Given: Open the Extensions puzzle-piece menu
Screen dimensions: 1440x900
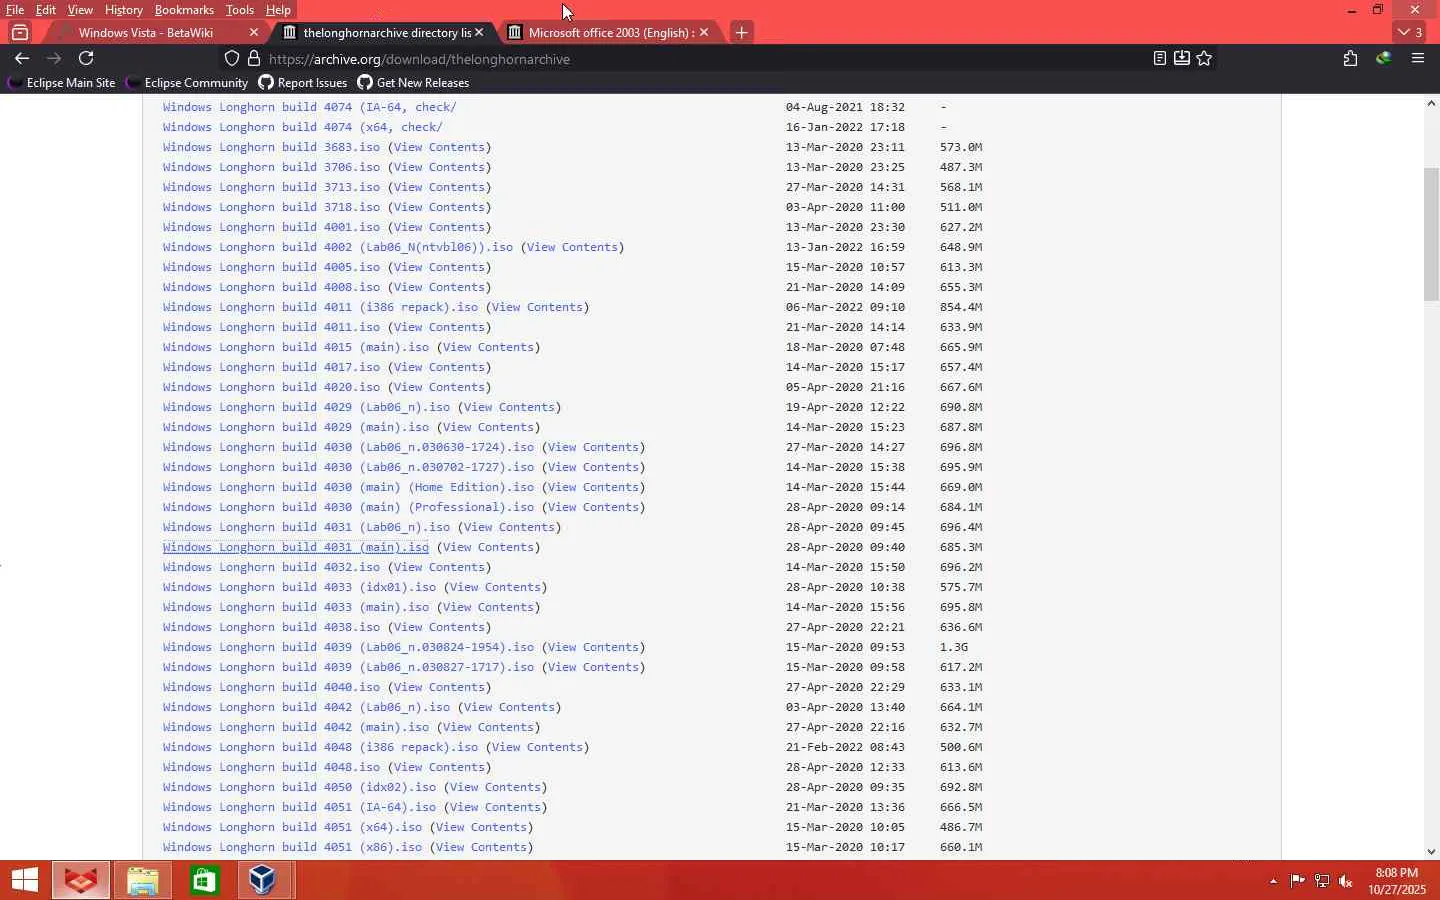Looking at the screenshot, I should tap(1351, 58).
